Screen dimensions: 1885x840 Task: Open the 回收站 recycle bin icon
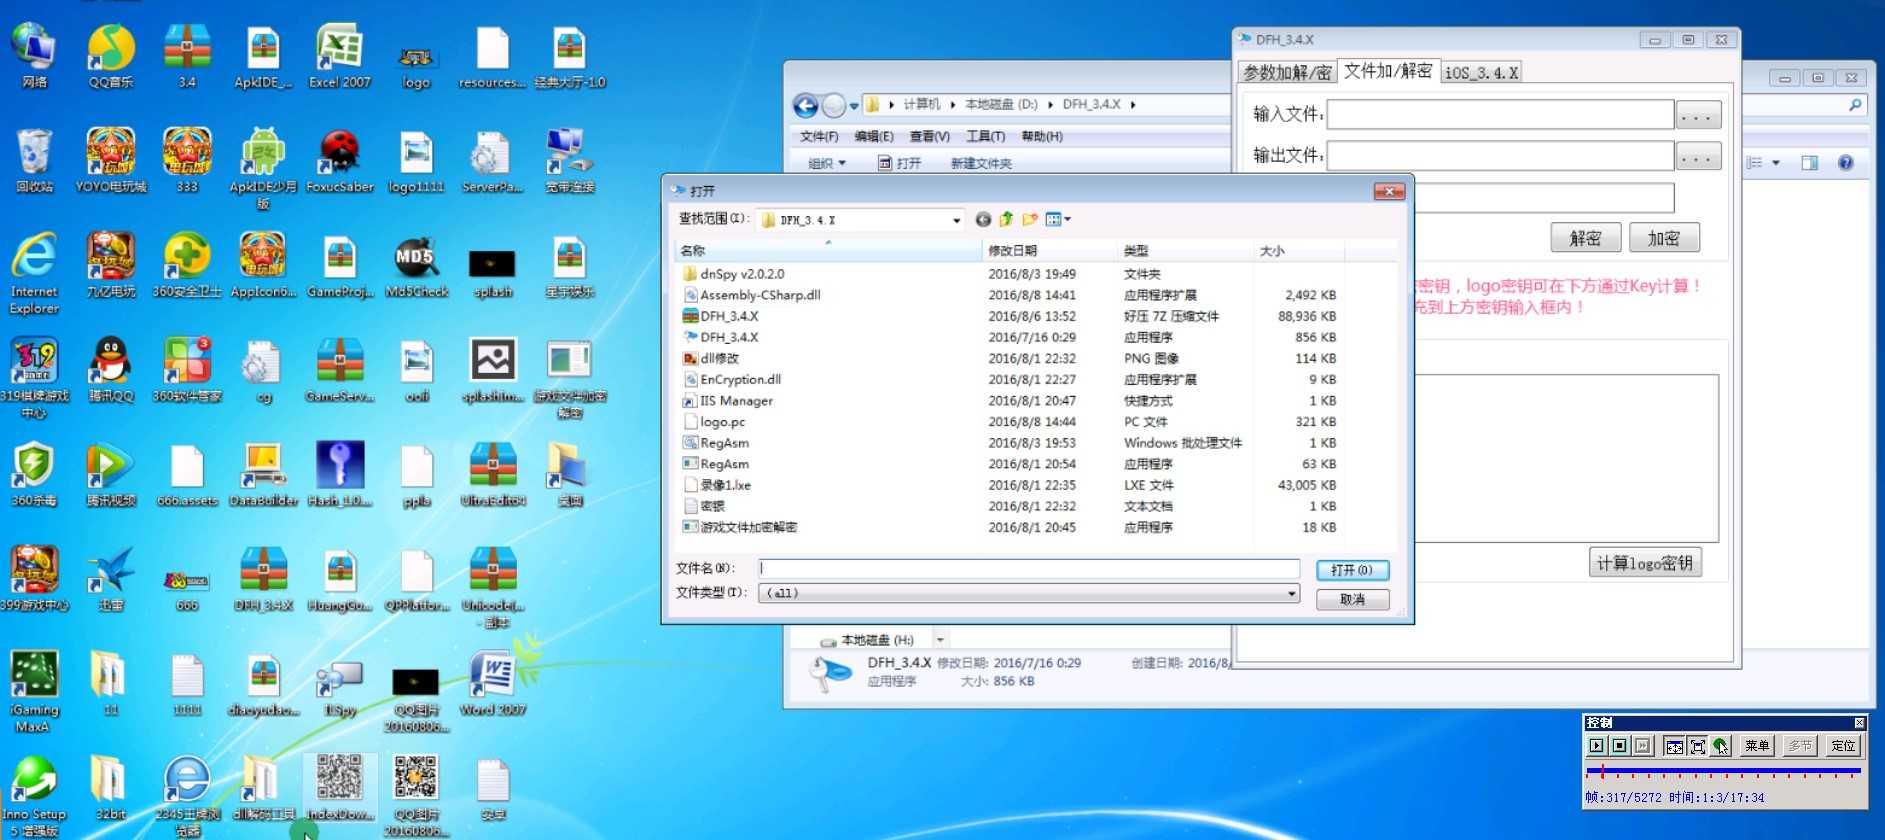(x=35, y=160)
